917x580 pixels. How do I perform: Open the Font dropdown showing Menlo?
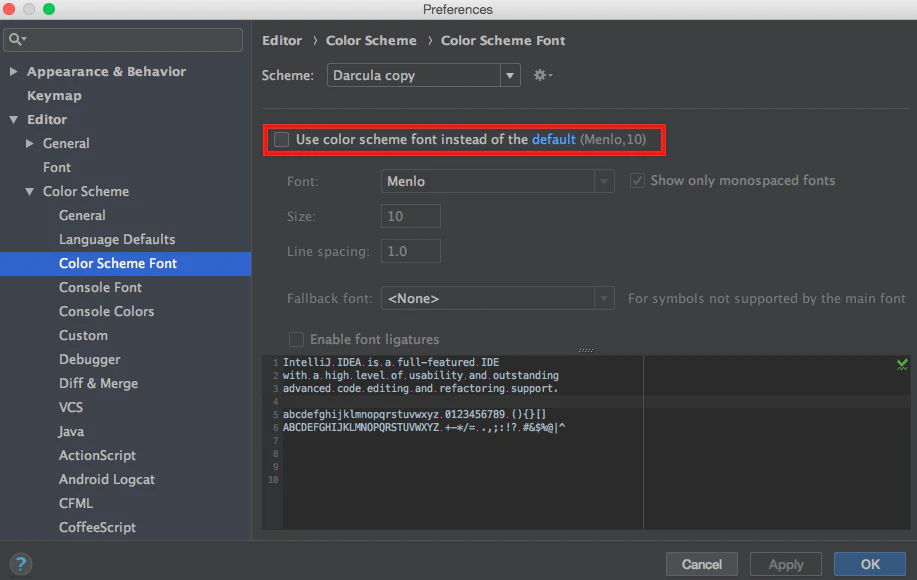497,181
